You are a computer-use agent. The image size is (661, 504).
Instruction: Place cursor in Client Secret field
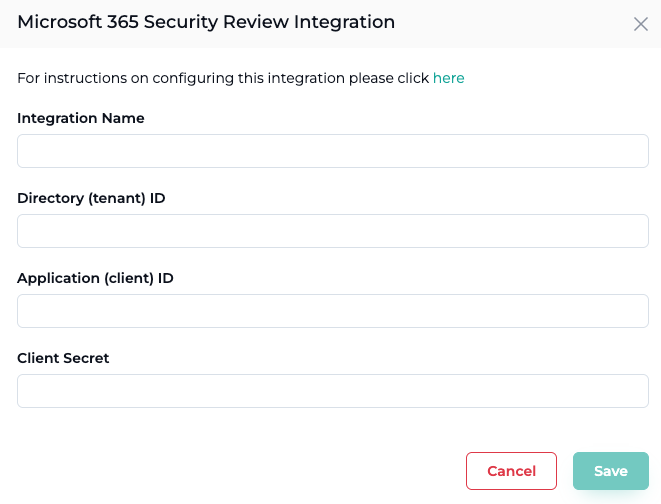point(332,391)
